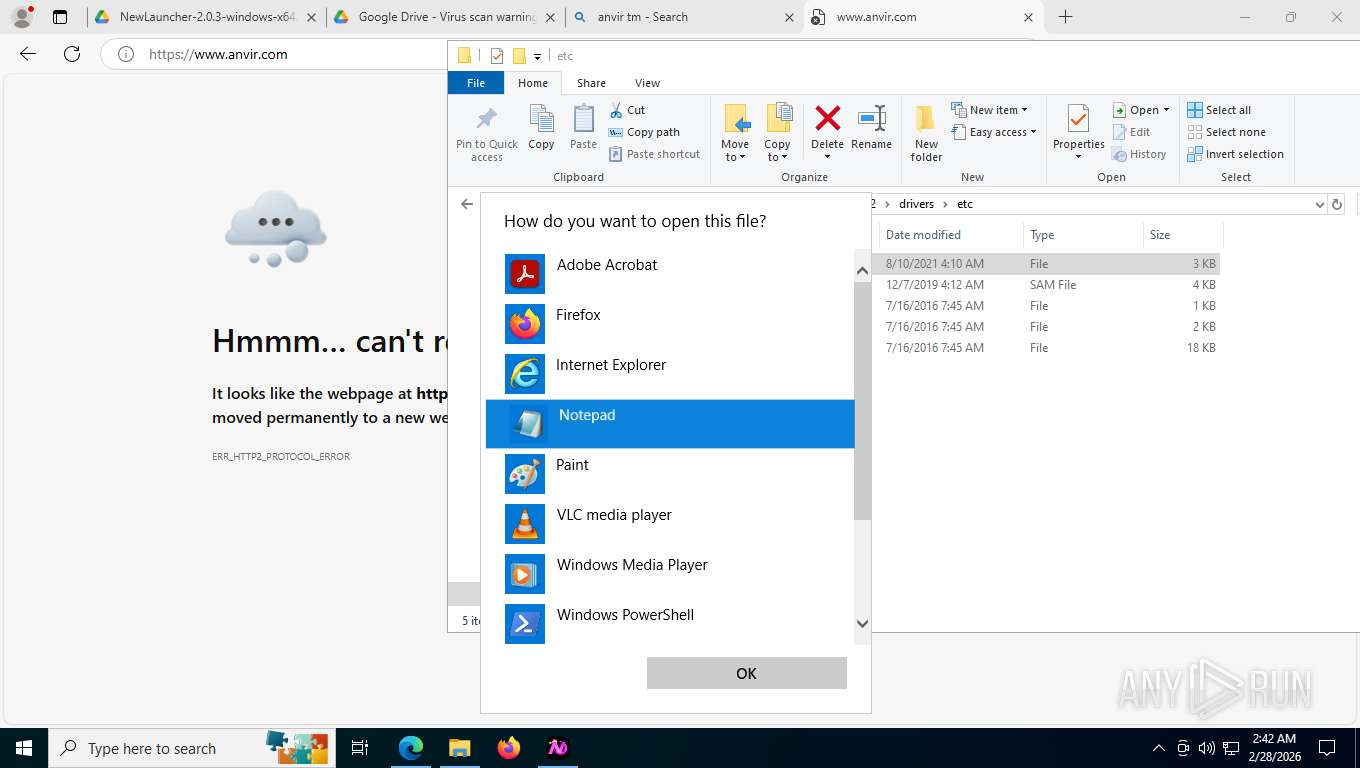Open browser profile icon
1360x768 pixels.
tap(22, 17)
